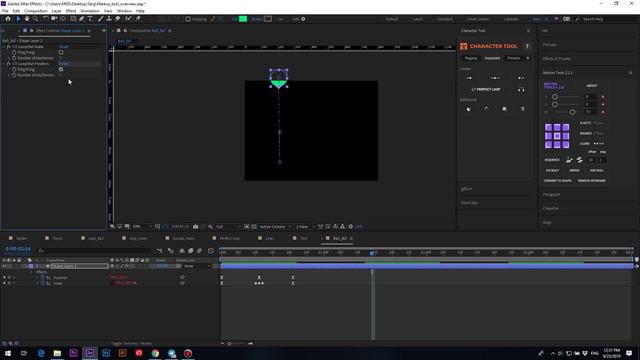This screenshot has width=640, height=360.
Task: Toggle the fx switch for CT LoopOut Scale
Action: [x=9, y=47]
